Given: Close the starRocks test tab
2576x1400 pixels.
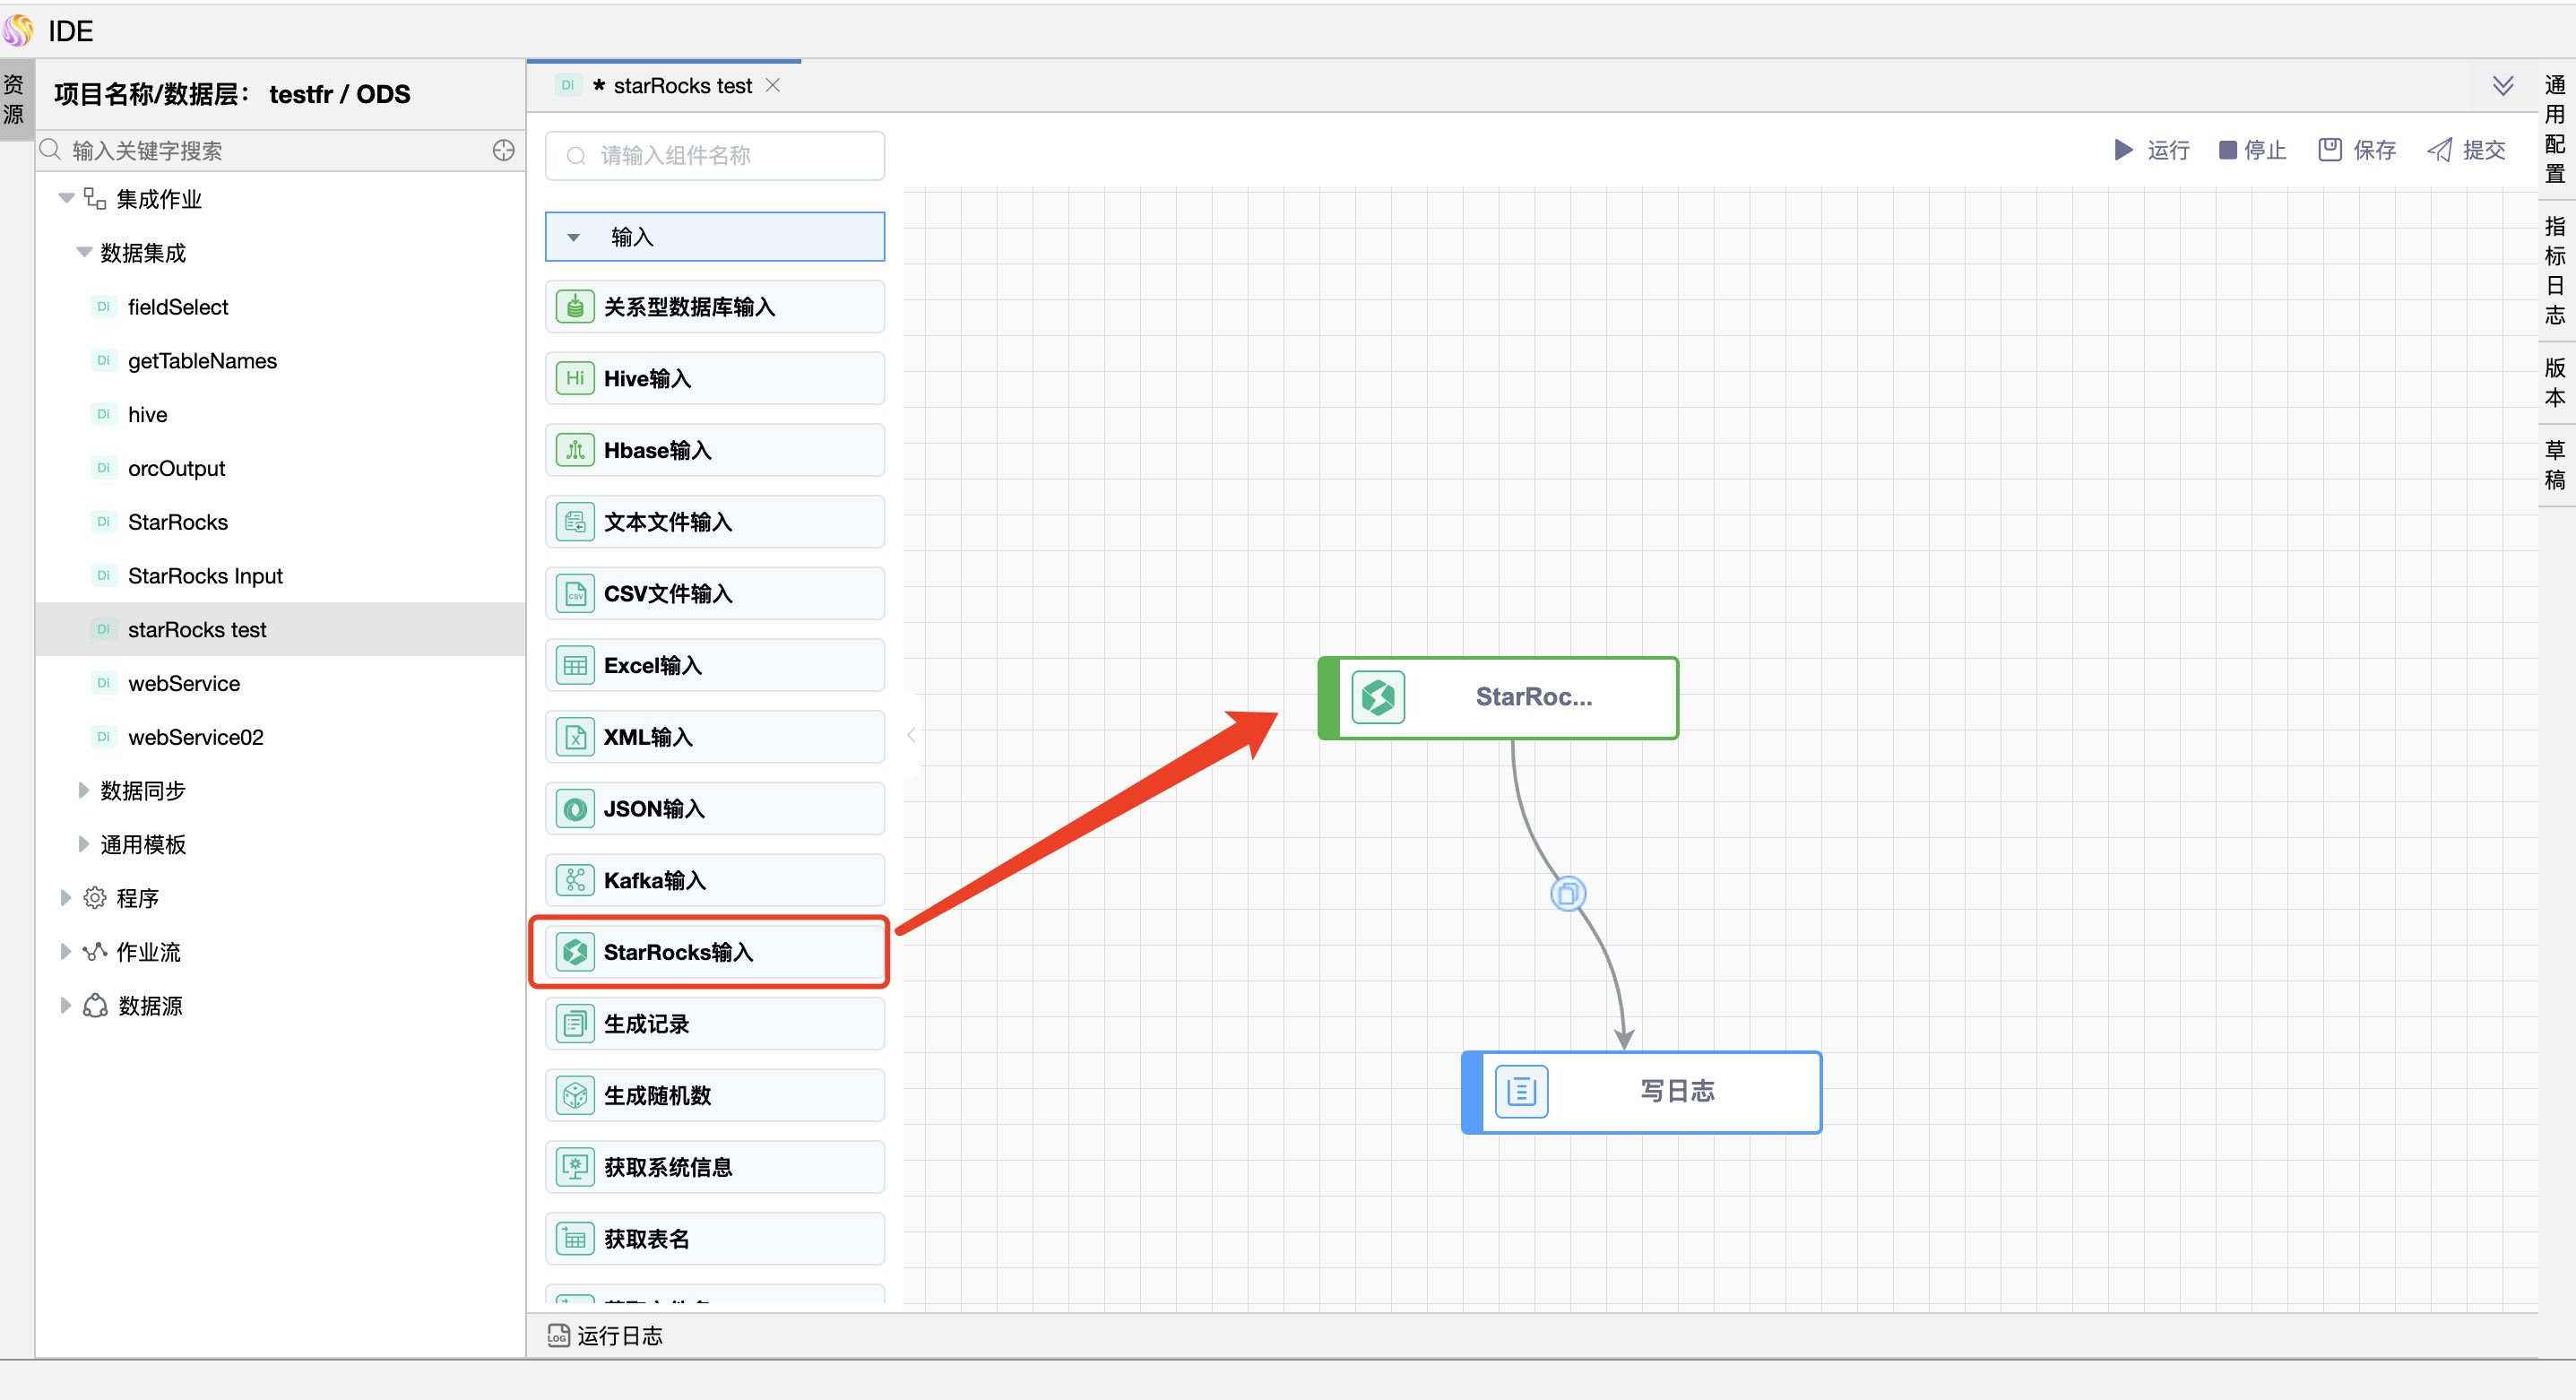Looking at the screenshot, I should [x=773, y=85].
